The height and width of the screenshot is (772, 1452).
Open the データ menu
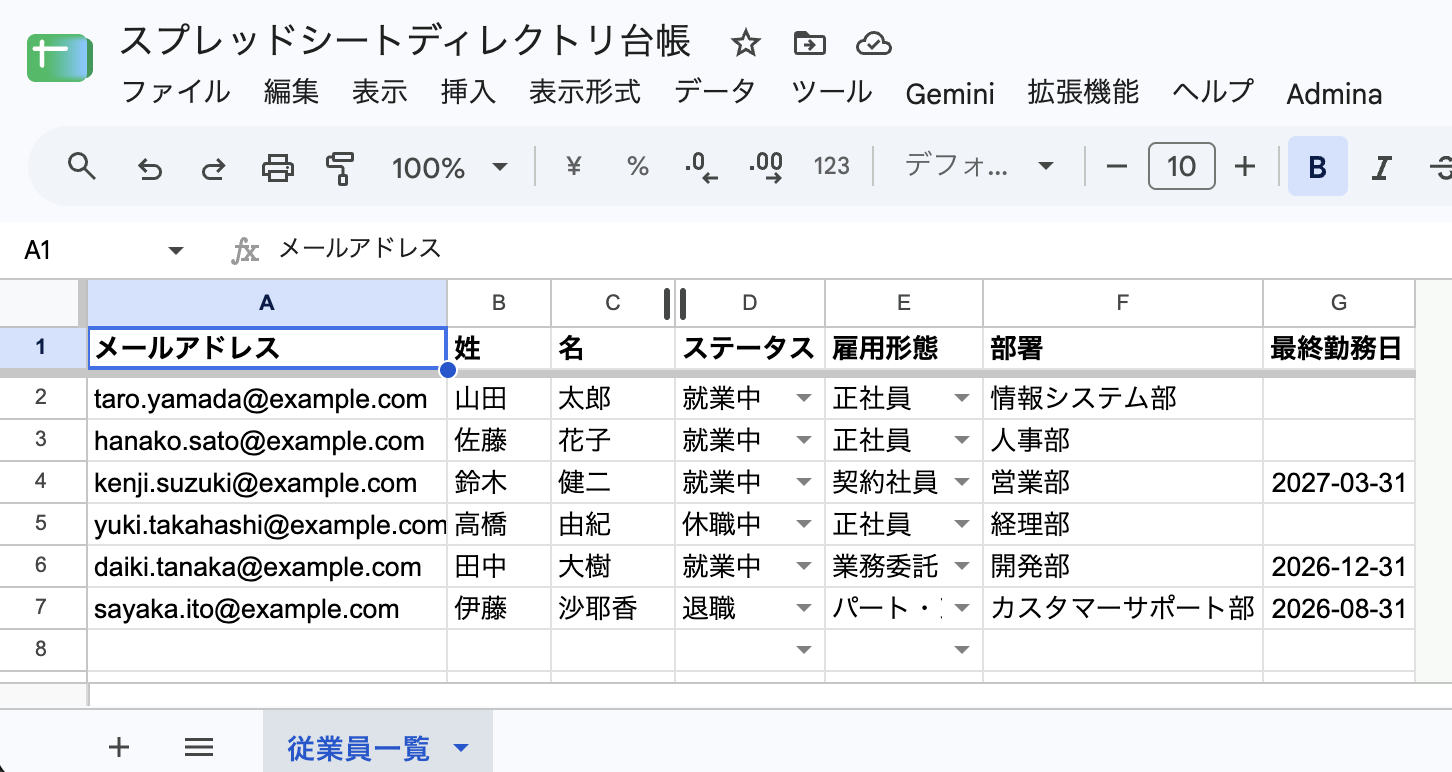click(x=714, y=93)
